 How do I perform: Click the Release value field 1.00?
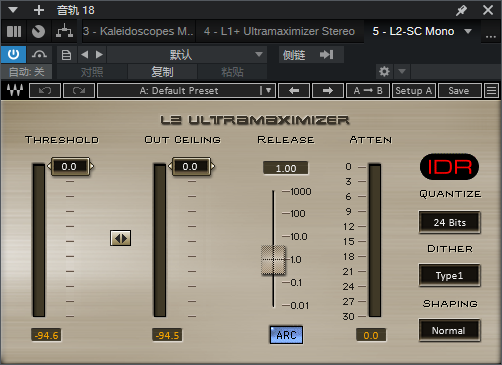[286, 168]
